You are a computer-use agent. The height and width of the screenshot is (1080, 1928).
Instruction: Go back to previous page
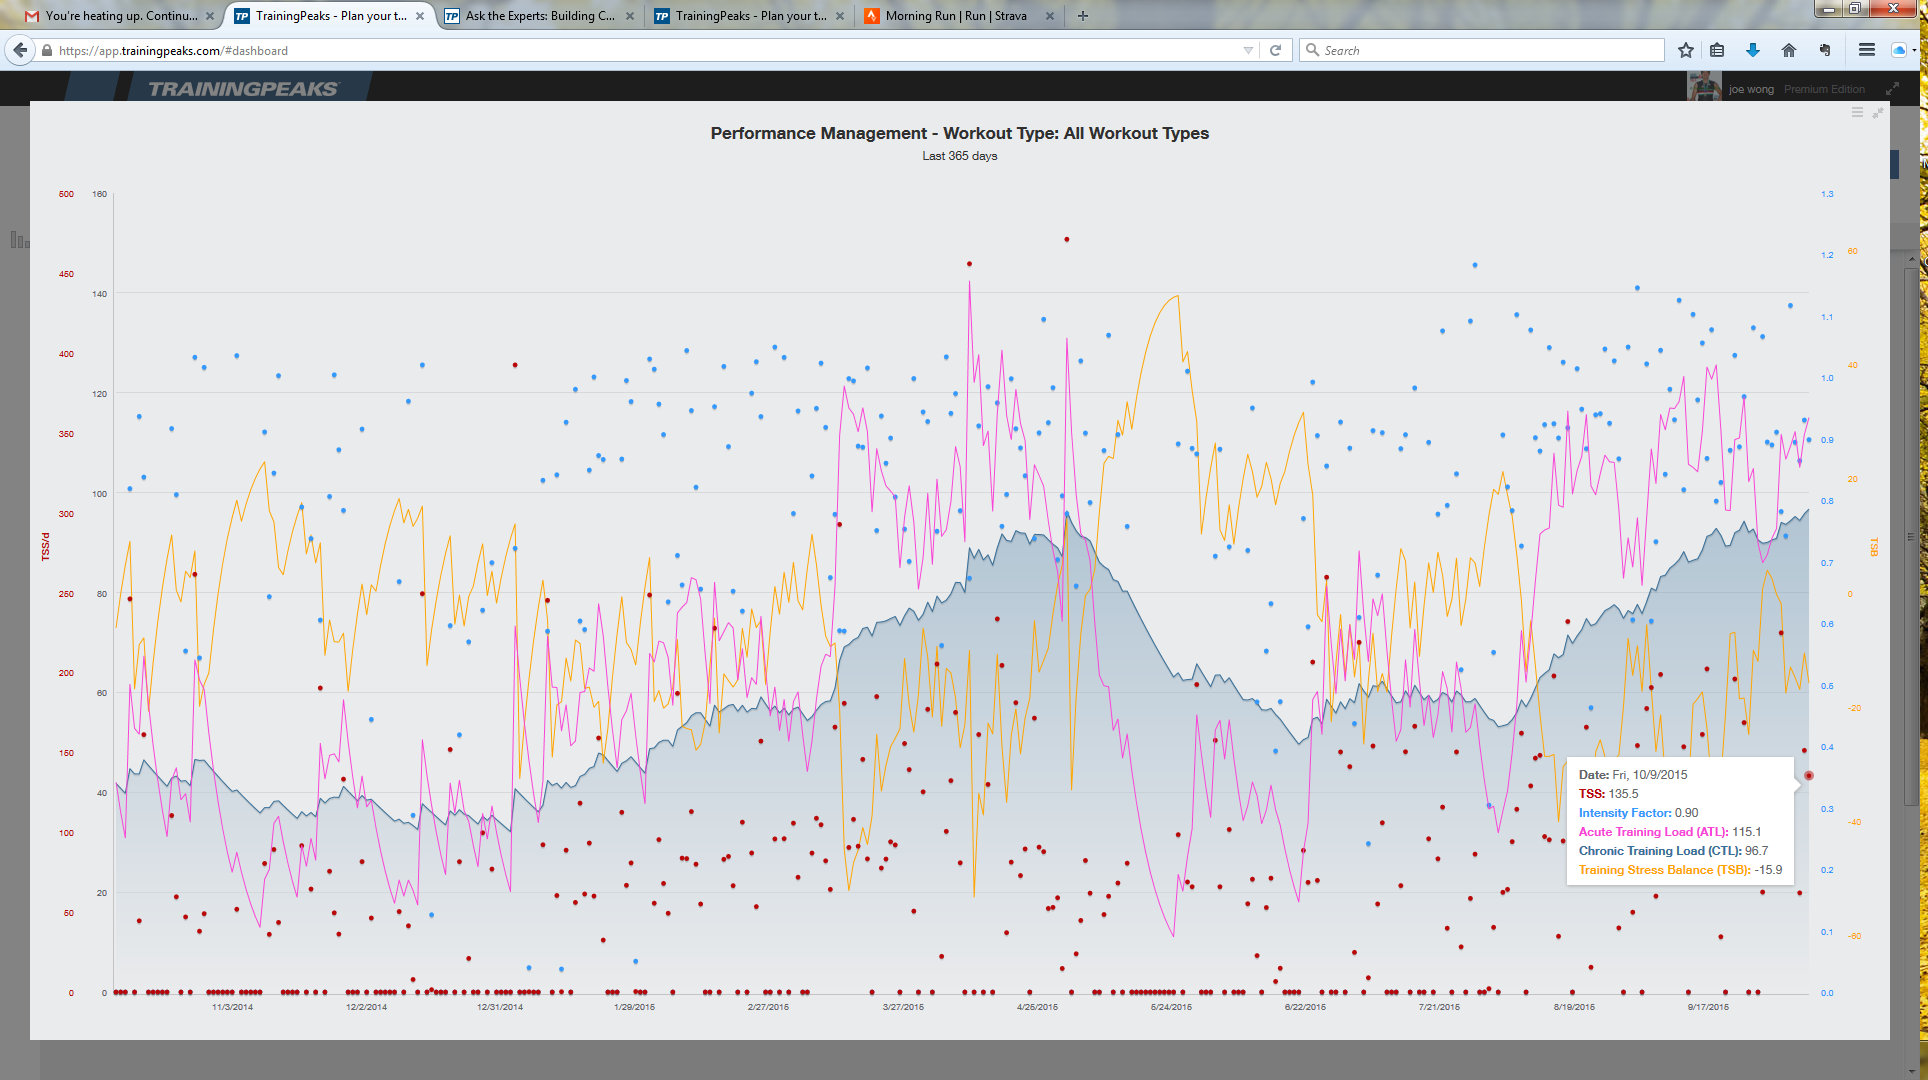(20, 50)
